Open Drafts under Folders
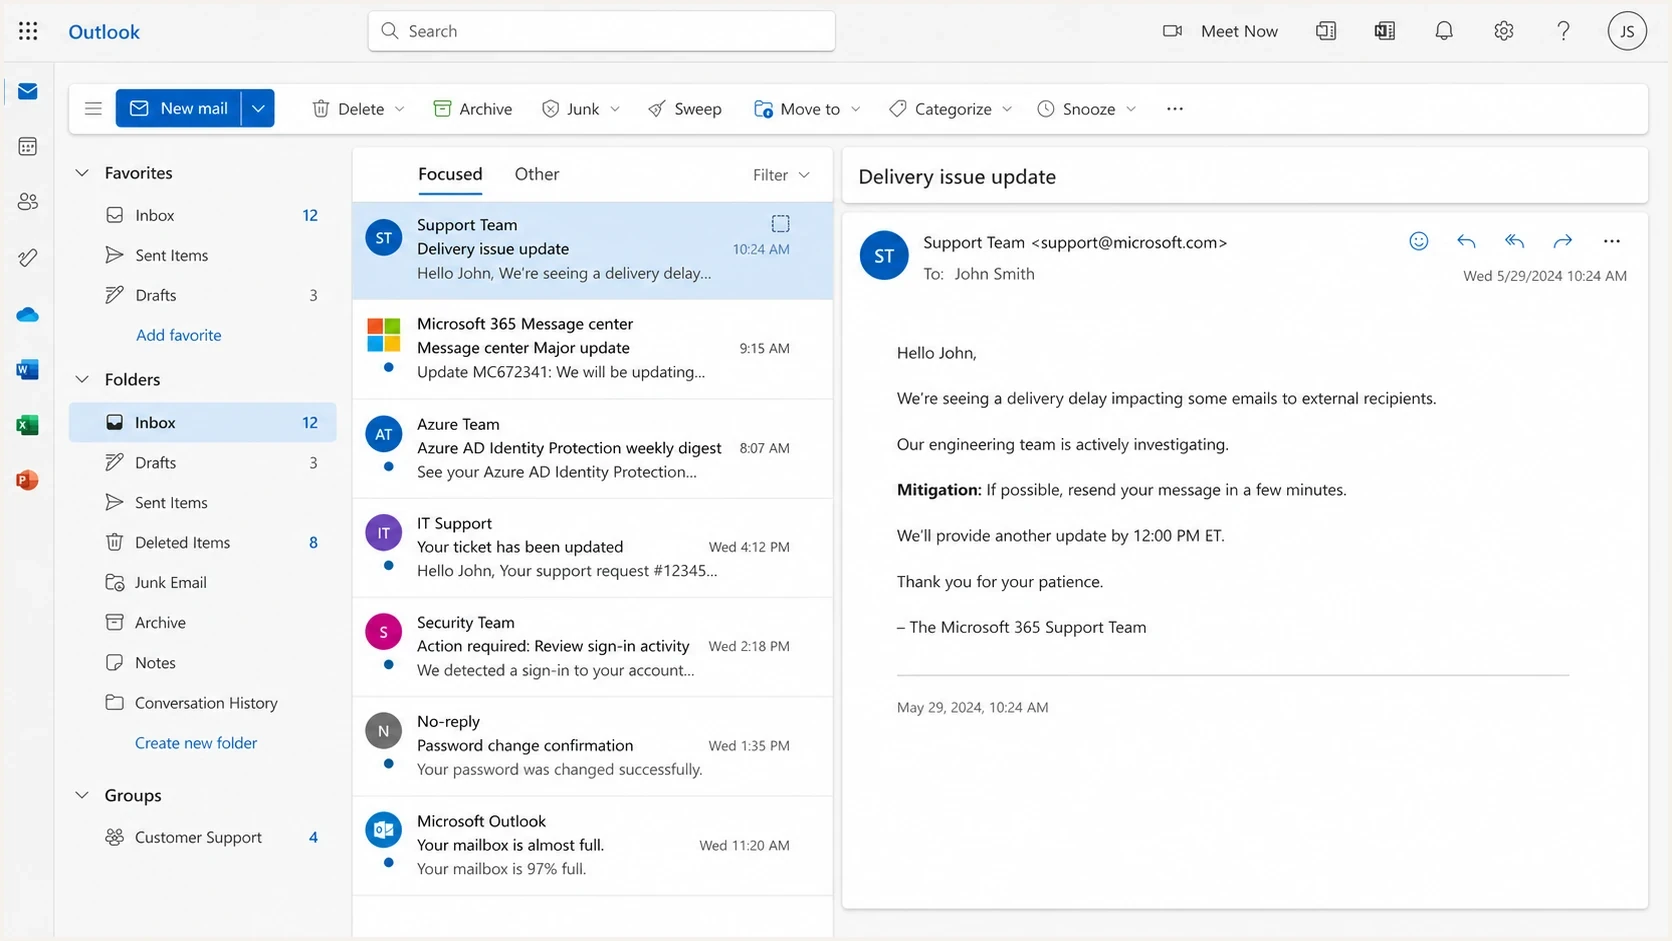 pyautogui.click(x=202, y=462)
